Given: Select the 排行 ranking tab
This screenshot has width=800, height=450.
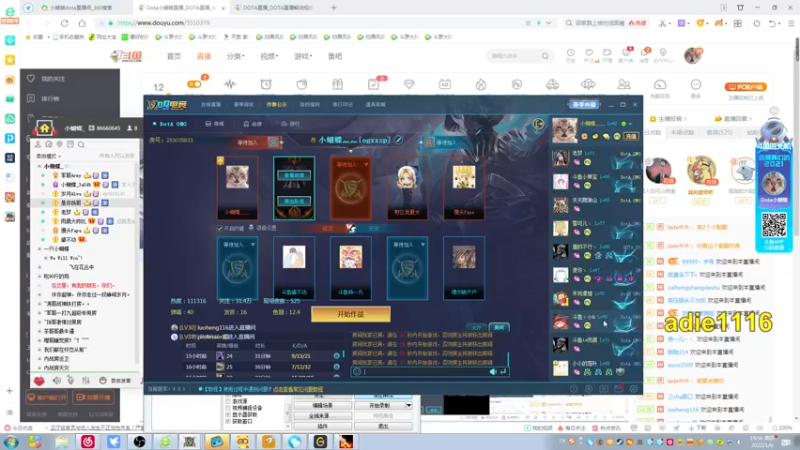Looking at the screenshot, I should click(x=291, y=124).
